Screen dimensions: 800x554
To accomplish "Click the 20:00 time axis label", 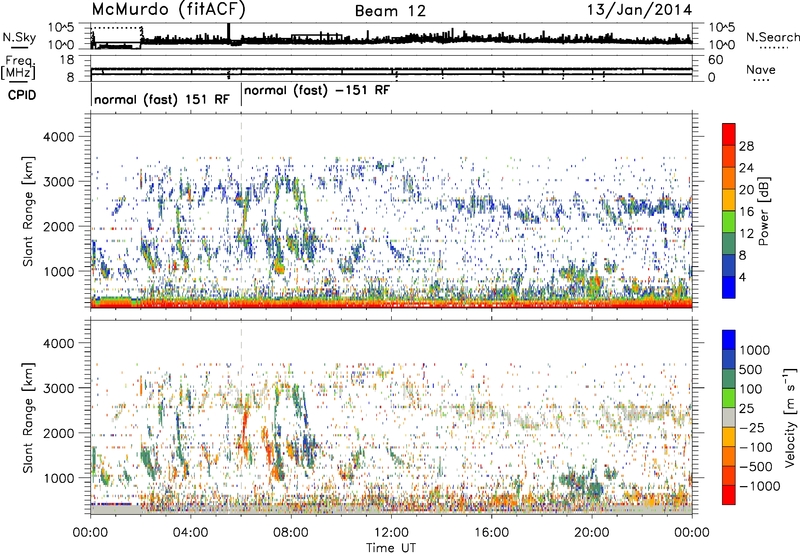I will (x=592, y=533).
